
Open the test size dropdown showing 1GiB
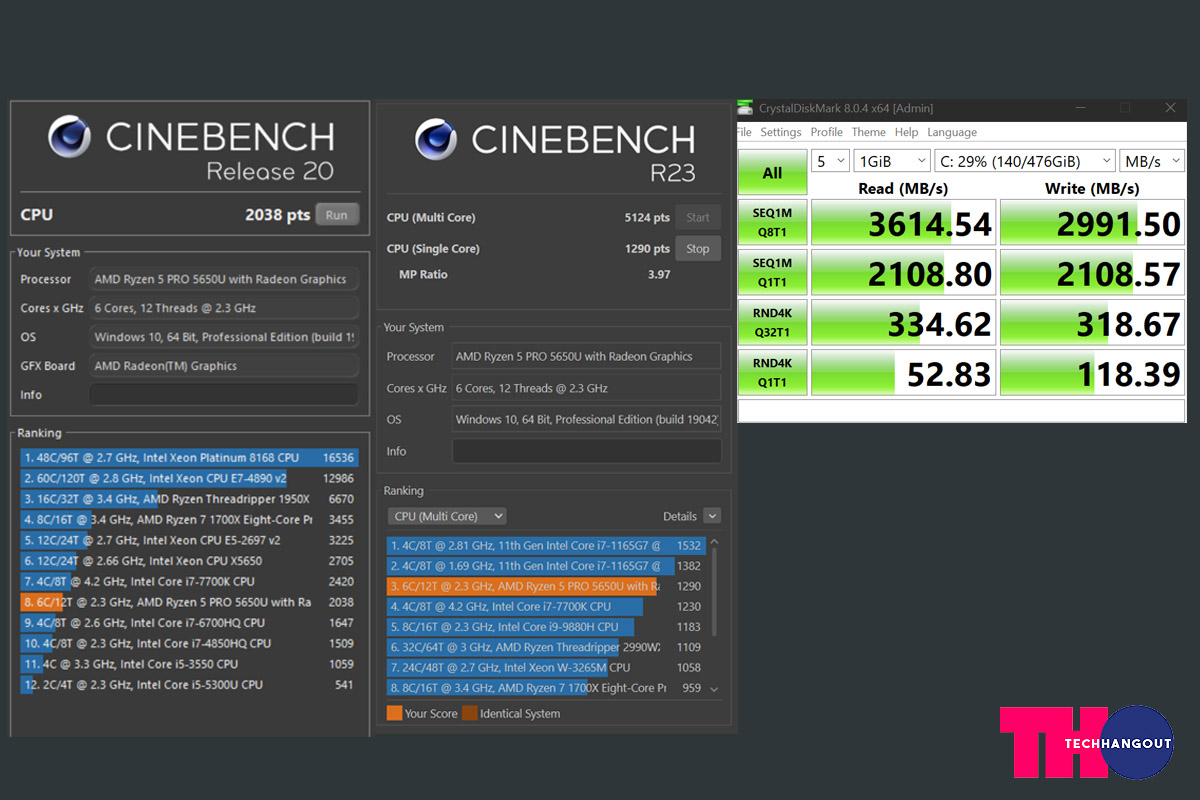point(892,161)
